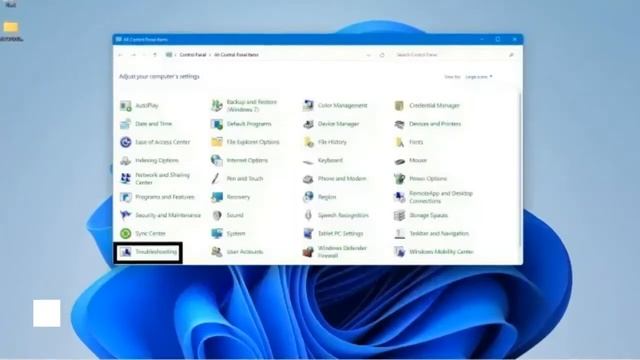Open the Mouse icon
640x360 pixels.
click(x=399, y=161)
